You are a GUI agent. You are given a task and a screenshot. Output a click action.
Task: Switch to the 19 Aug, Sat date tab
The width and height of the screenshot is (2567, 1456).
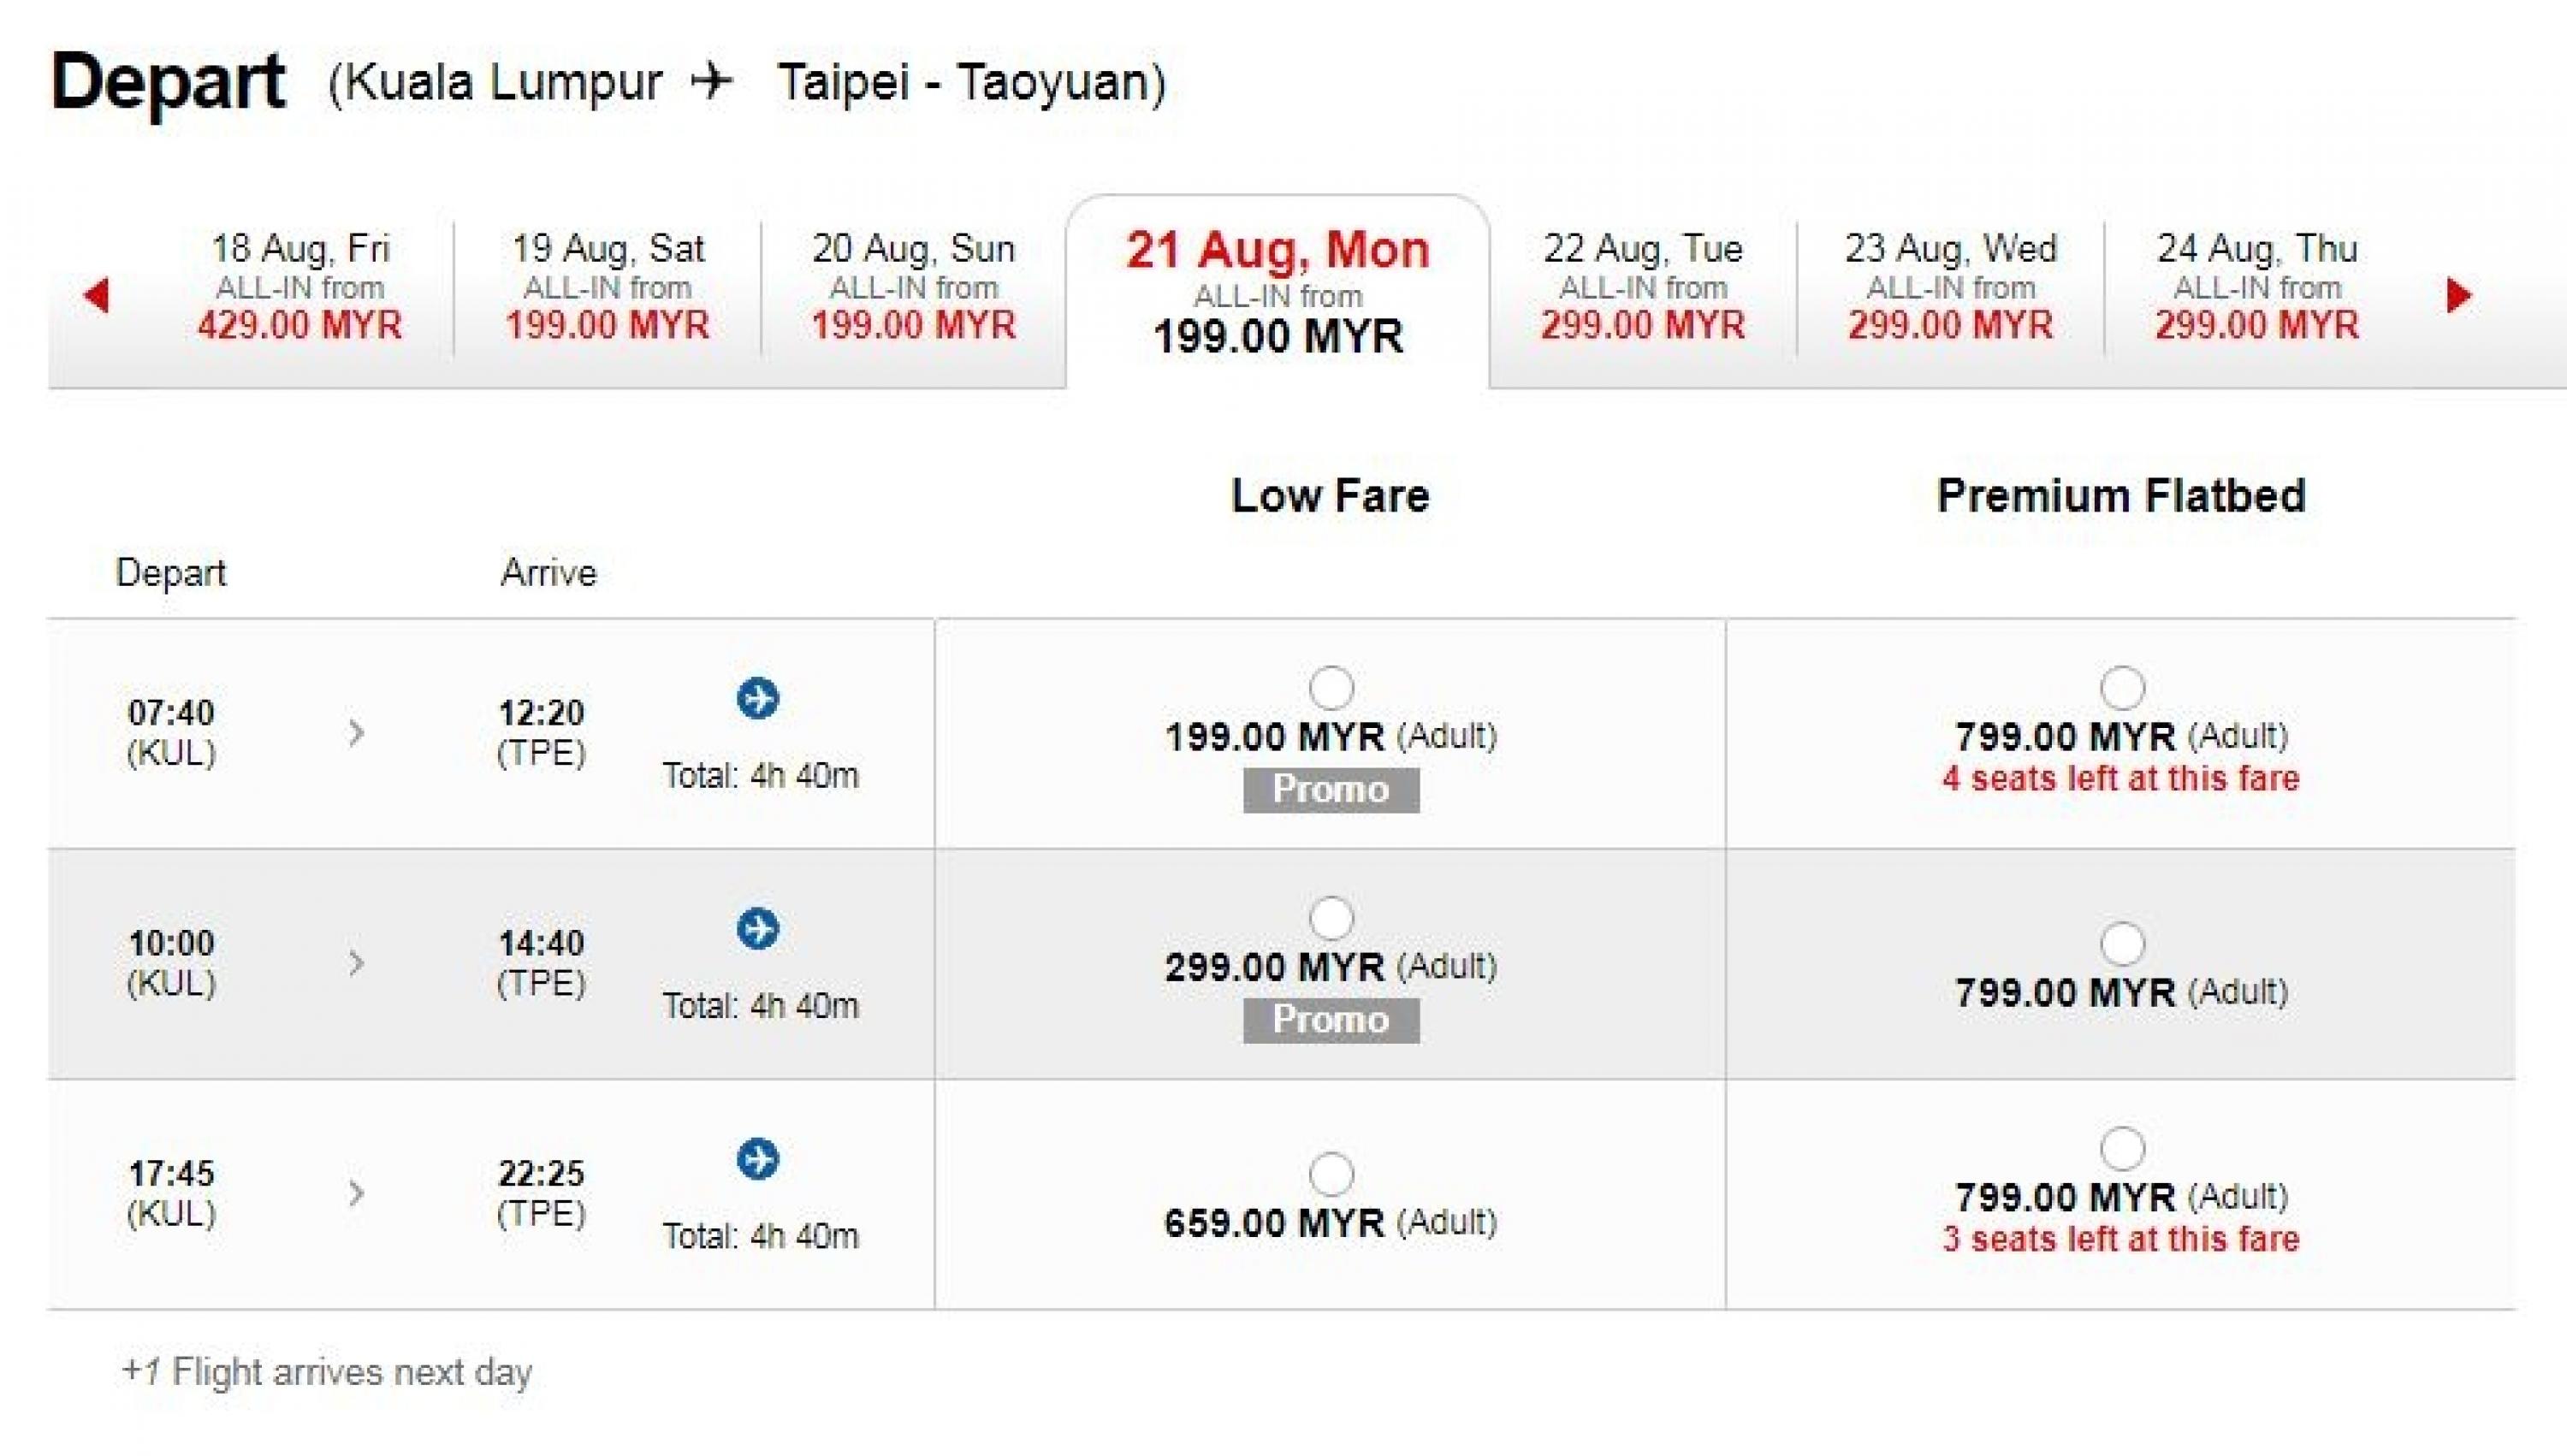coord(607,288)
